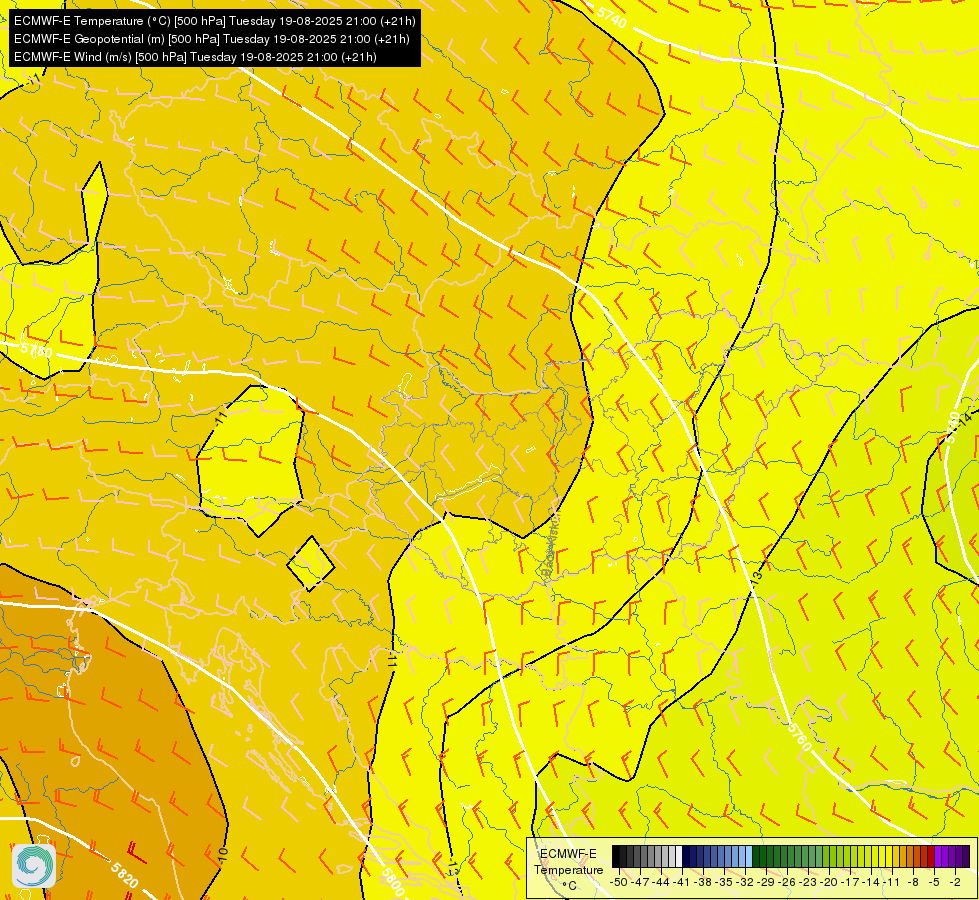The width and height of the screenshot is (979, 900).
Task: Select the ECMWF-E Temperature (°C) header line
Action: (214, 21)
